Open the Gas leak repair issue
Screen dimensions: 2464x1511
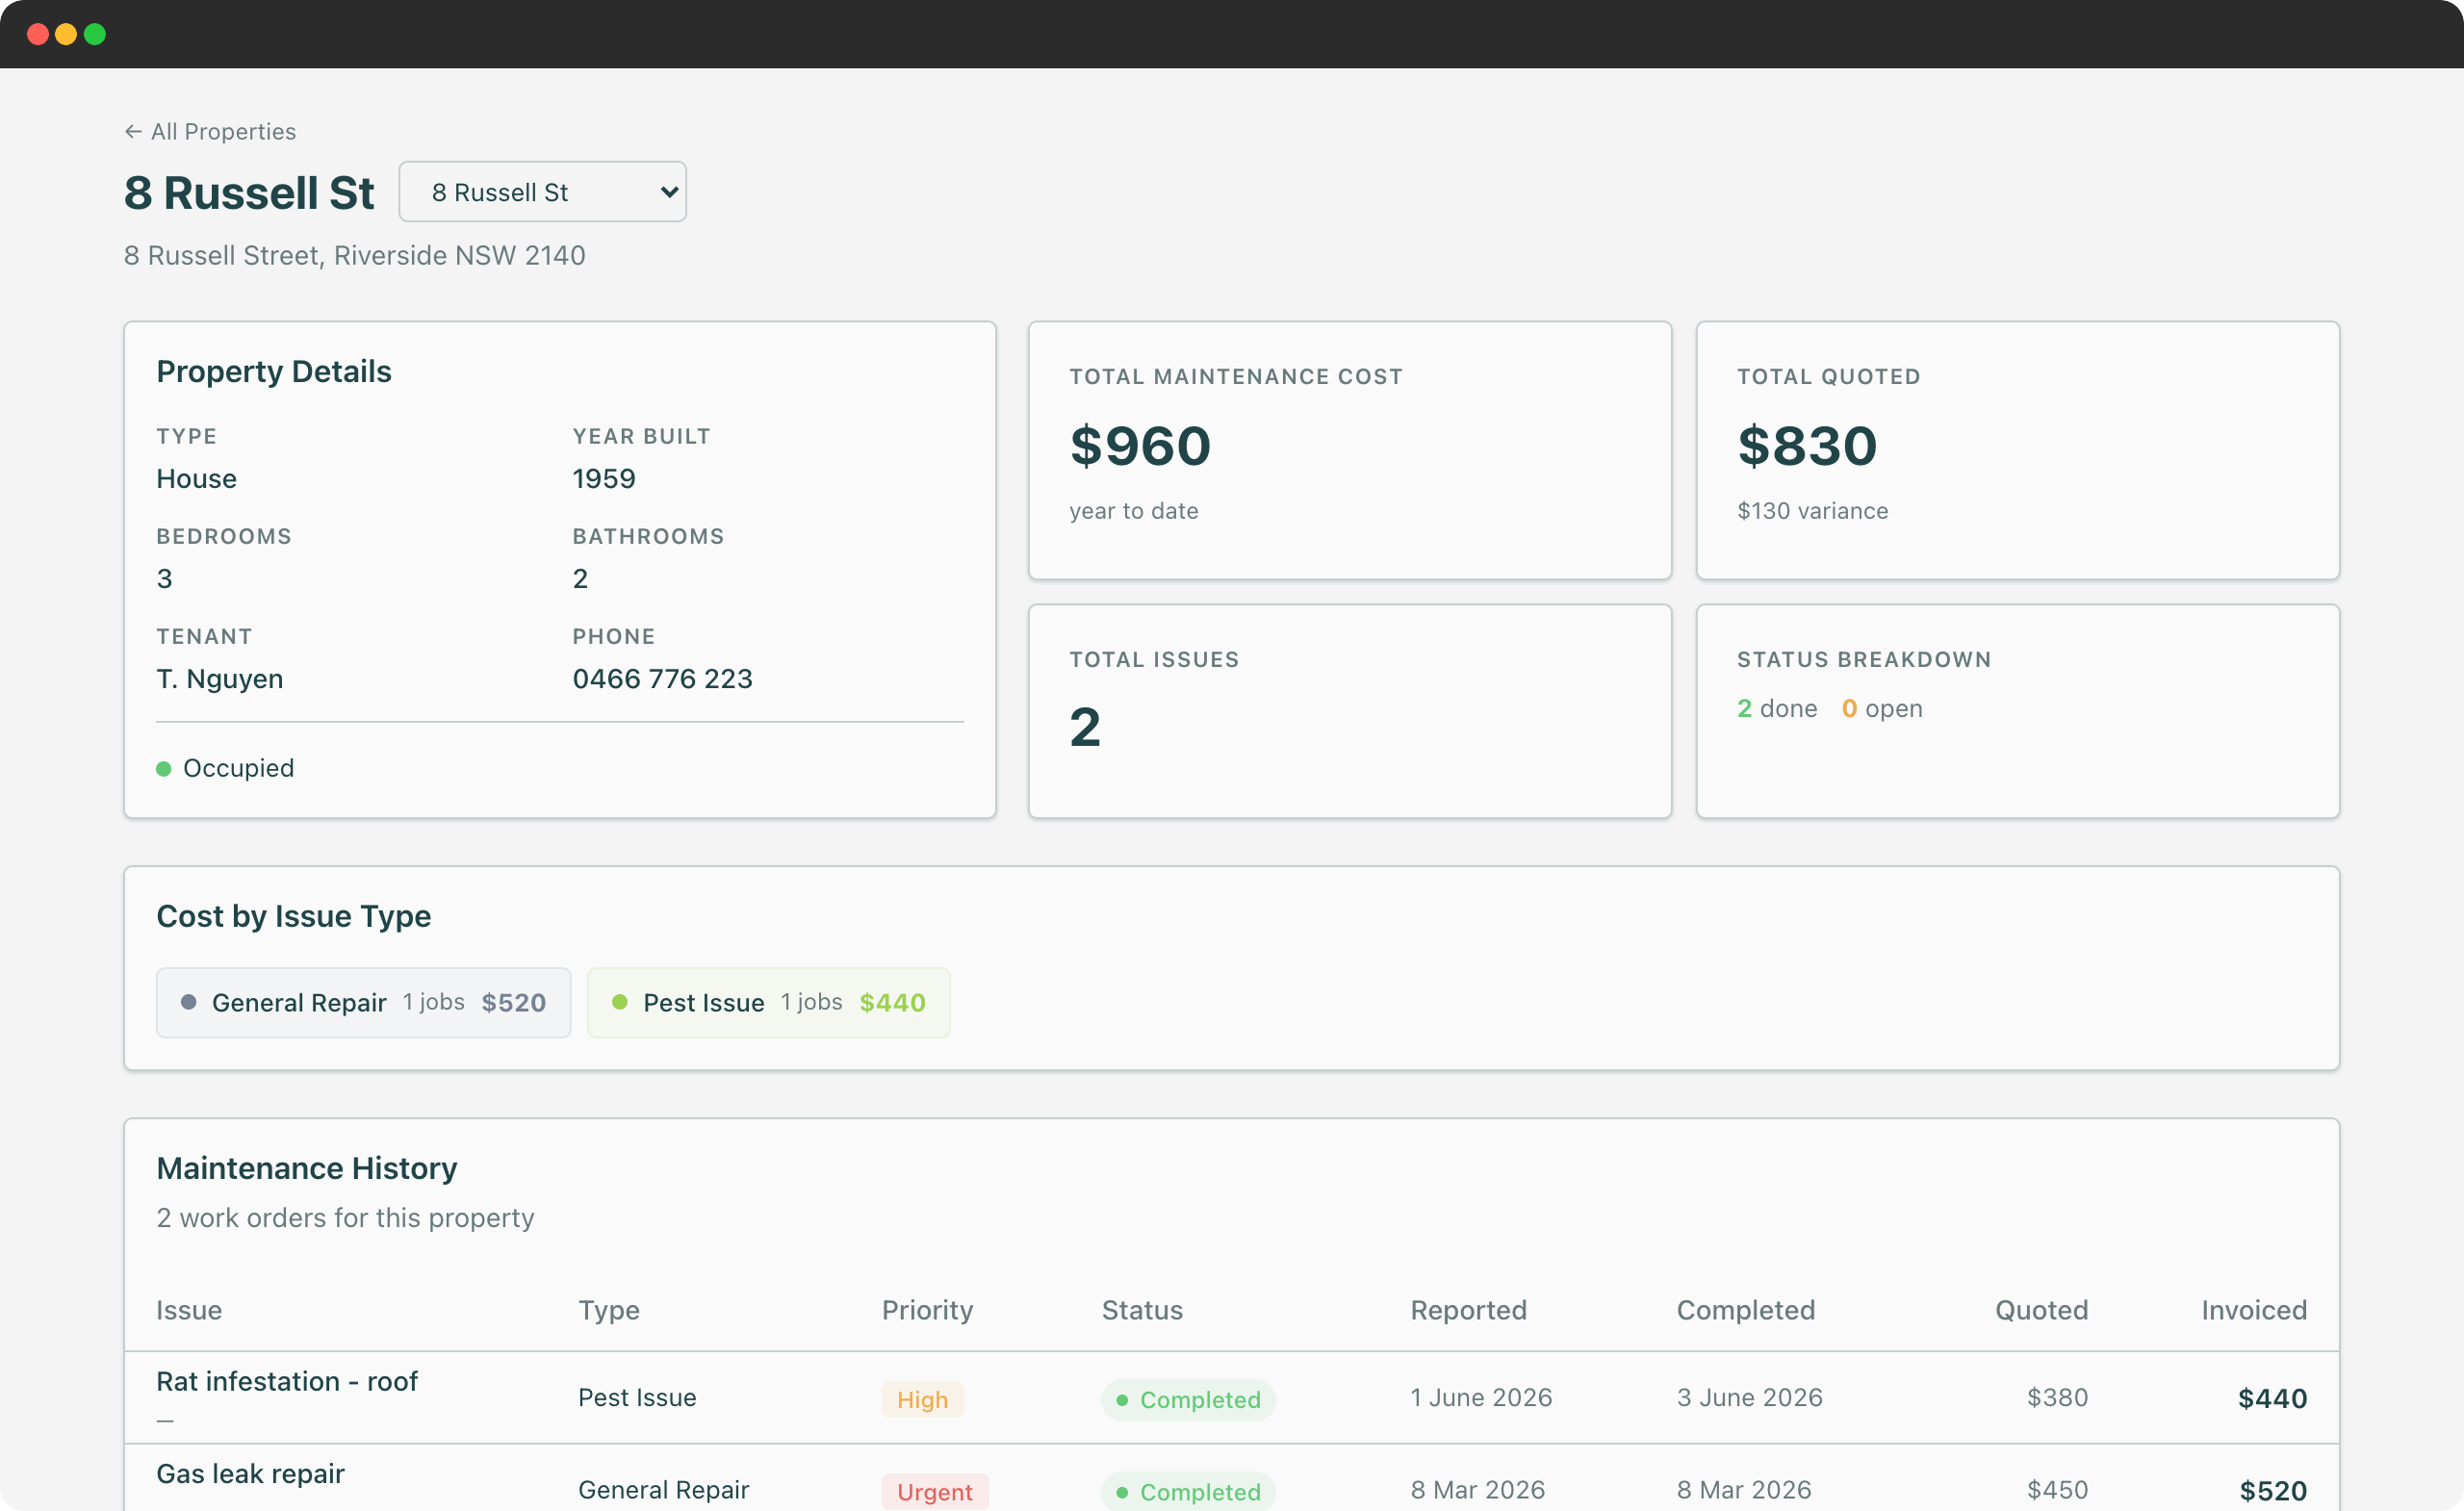[250, 1473]
